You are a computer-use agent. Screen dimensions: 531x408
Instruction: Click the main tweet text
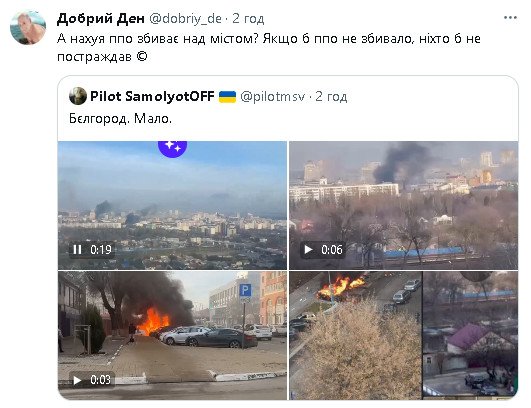click(x=269, y=47)
